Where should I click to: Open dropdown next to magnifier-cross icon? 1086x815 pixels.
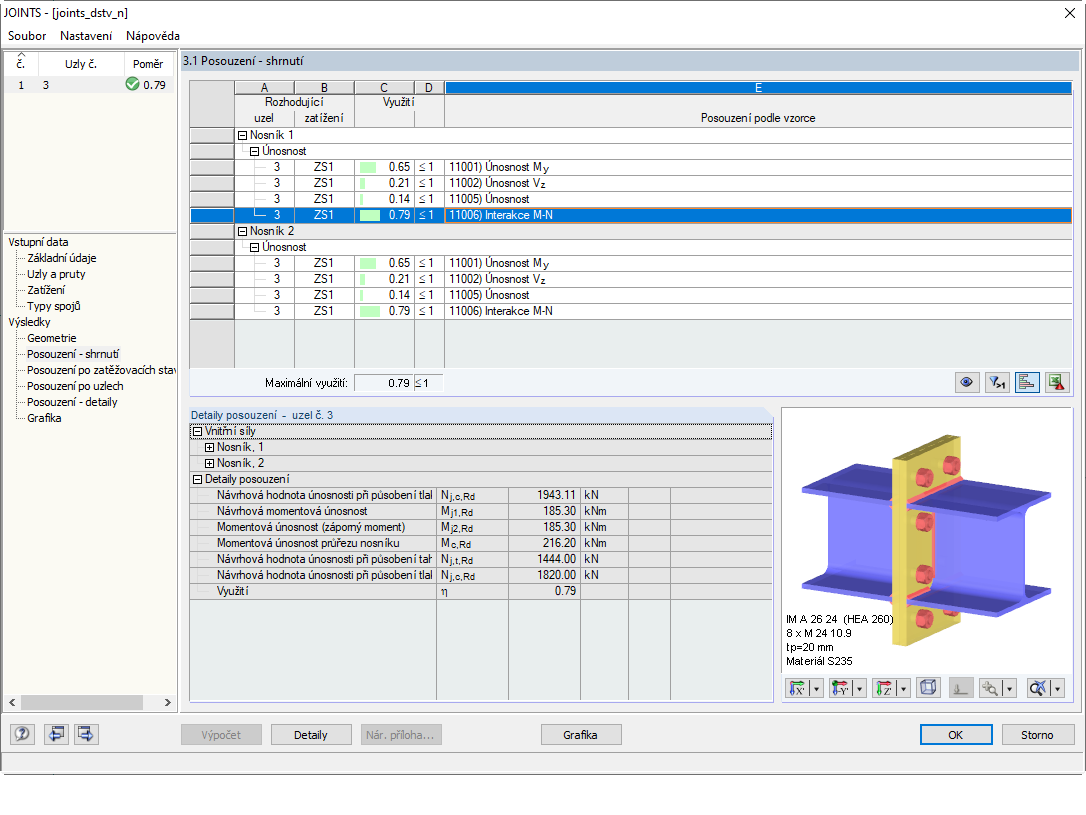pyautogui.click(x=1057, y=688)
